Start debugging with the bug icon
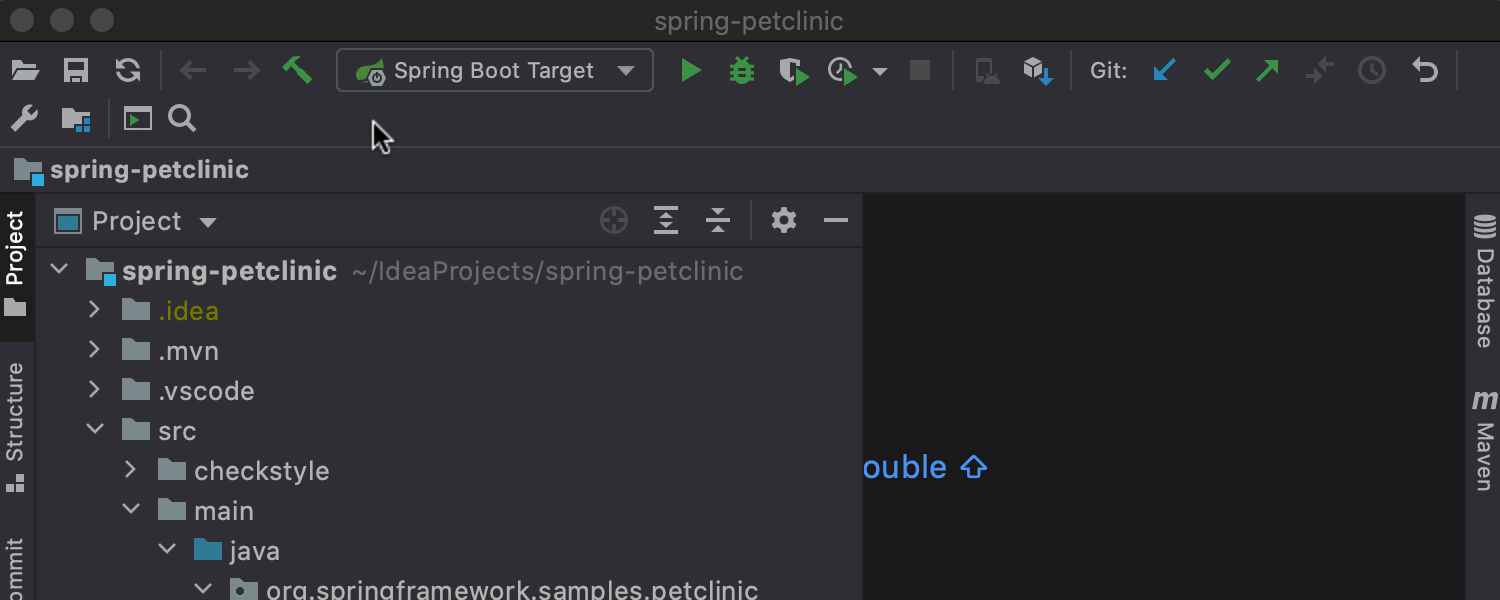The height and width of the screenshot is (600, 1500). (x=742, y=71)
